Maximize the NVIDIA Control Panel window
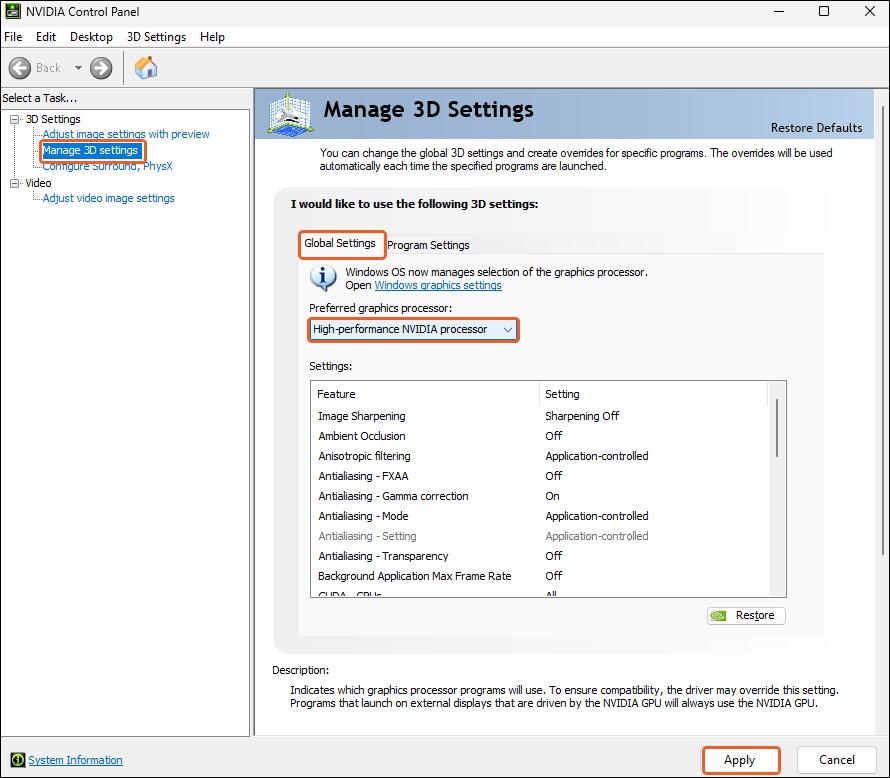890x778 pixels. tap(824, 11)
